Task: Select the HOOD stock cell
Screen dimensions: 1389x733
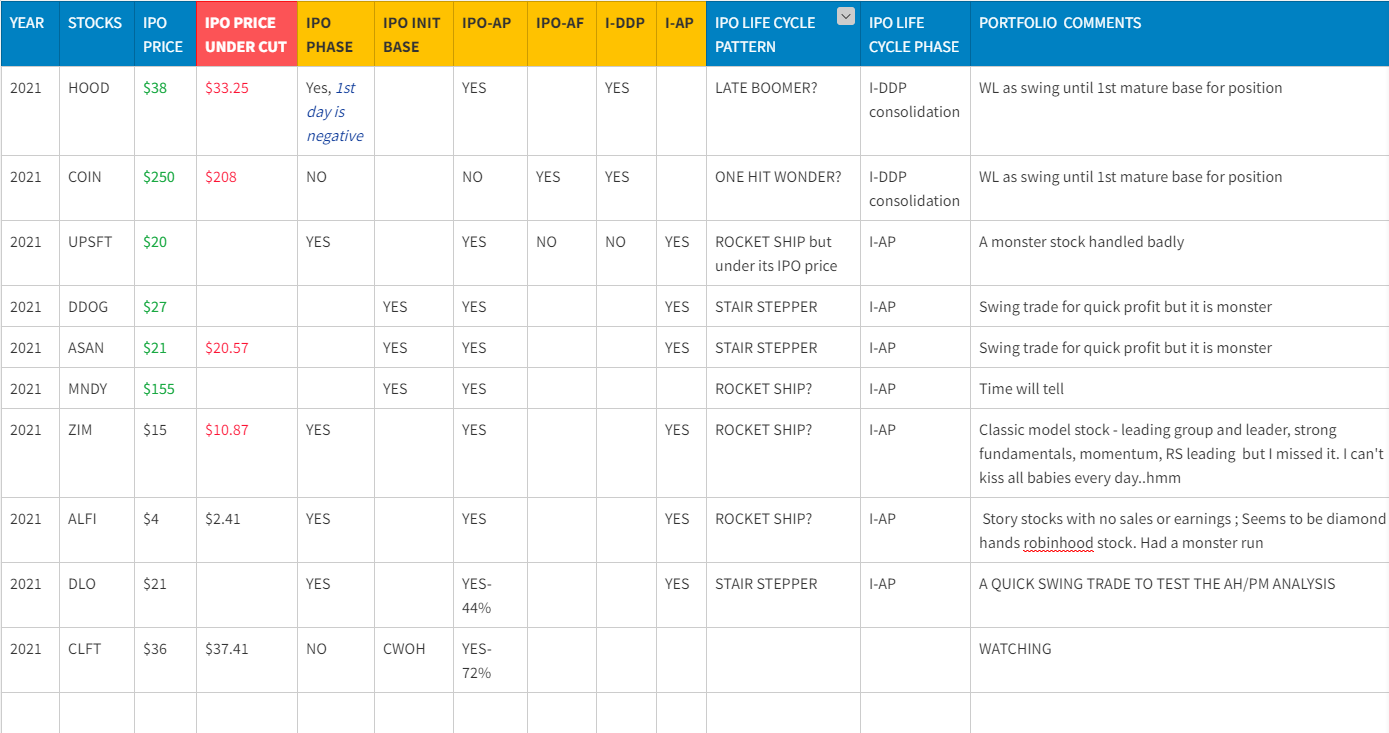Action: point(97,111)
